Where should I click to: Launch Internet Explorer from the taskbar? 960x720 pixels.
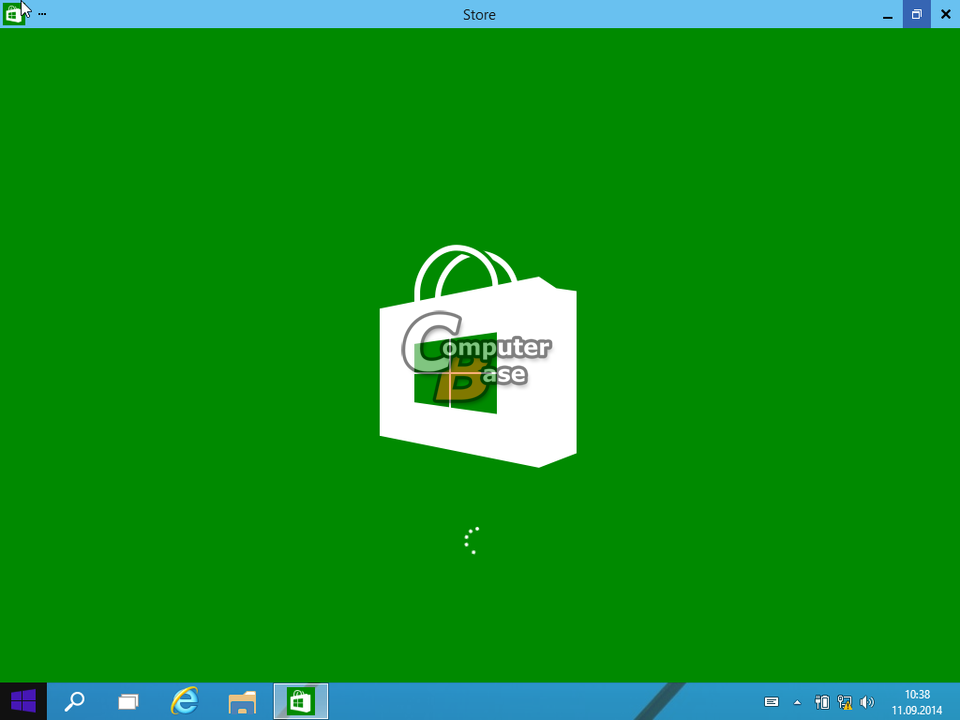pyautogui.click(x=185, y=701)
